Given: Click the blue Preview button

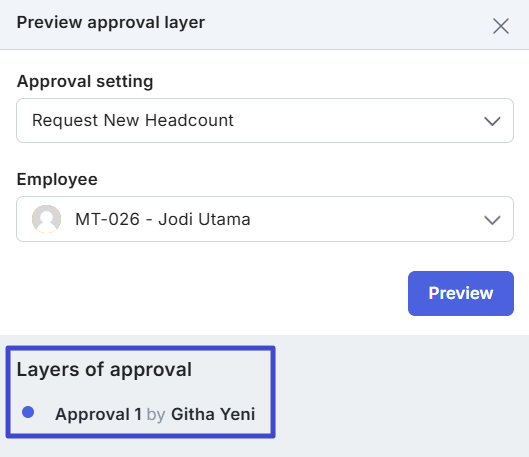Looking at the screenshot, I should click(461, 293).
